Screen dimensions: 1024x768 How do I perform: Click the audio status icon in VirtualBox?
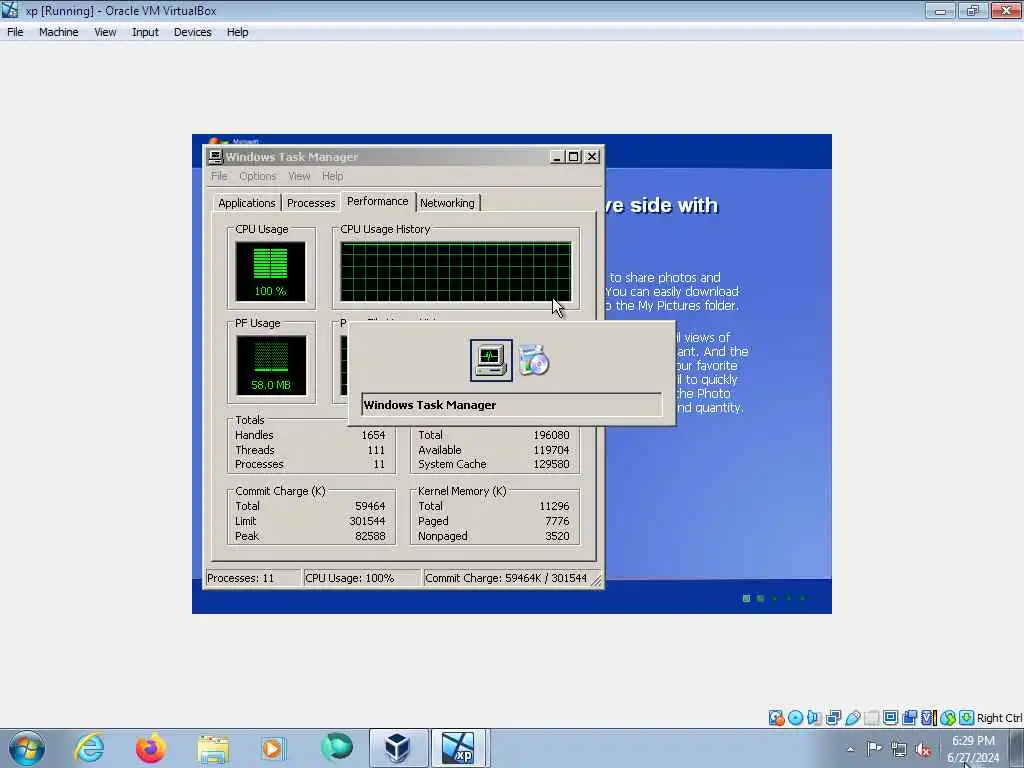coord(814,718)
